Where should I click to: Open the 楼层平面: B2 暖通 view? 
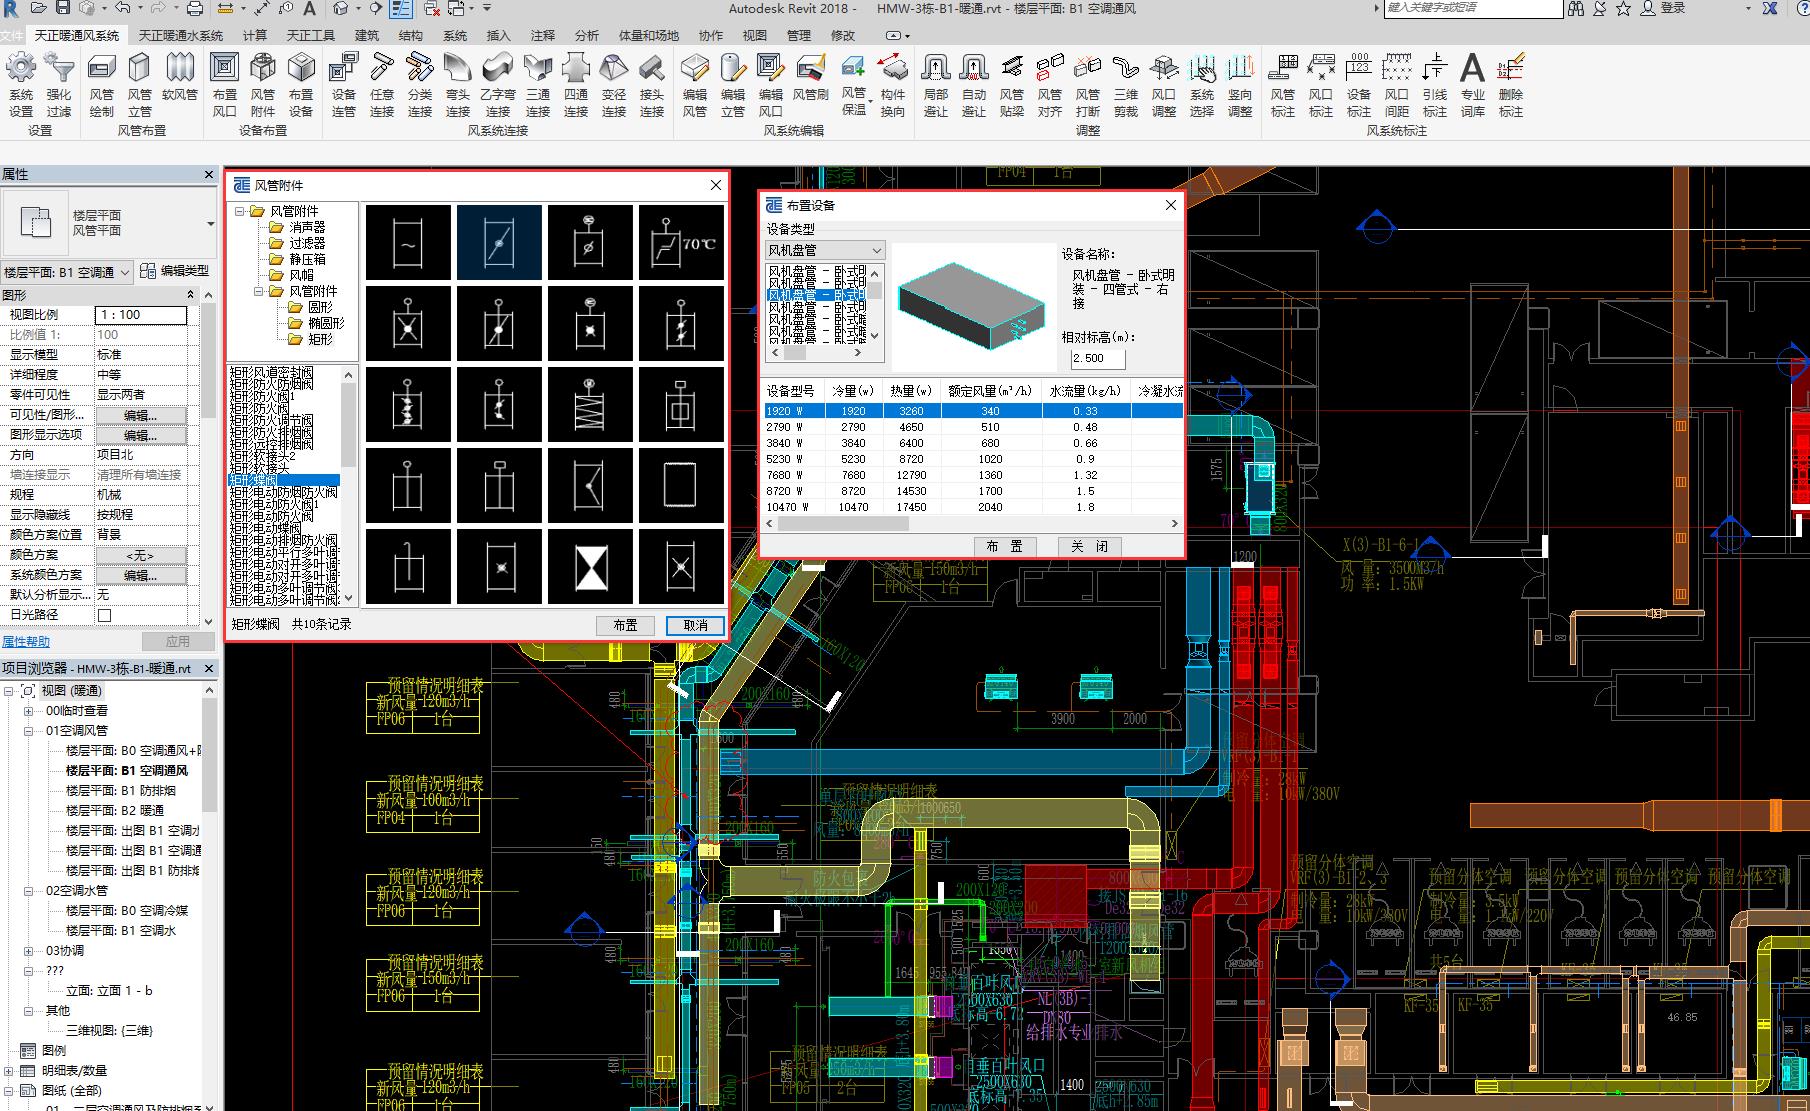coord(114,811)
